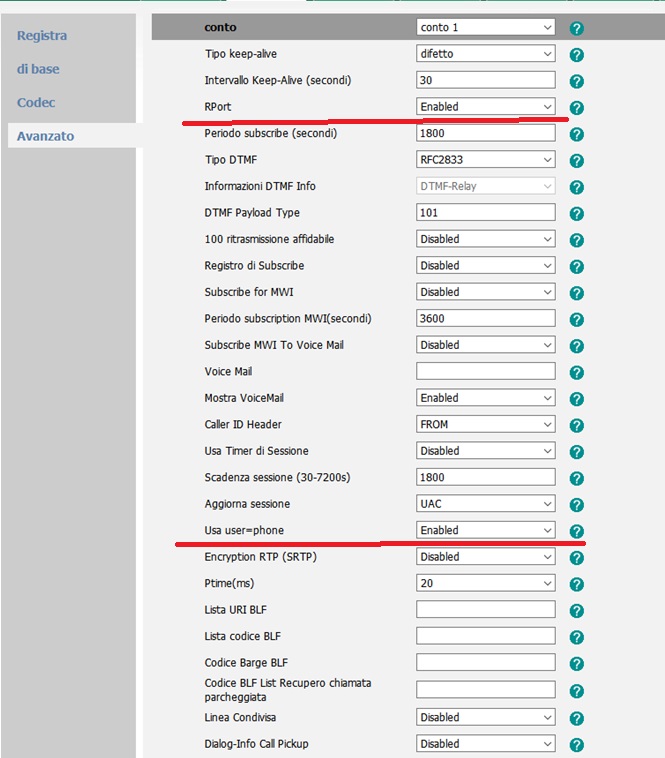The width and height of the screenshot is (665, 758).
Task: Go to the di base tab
Action: coord(38,69)
